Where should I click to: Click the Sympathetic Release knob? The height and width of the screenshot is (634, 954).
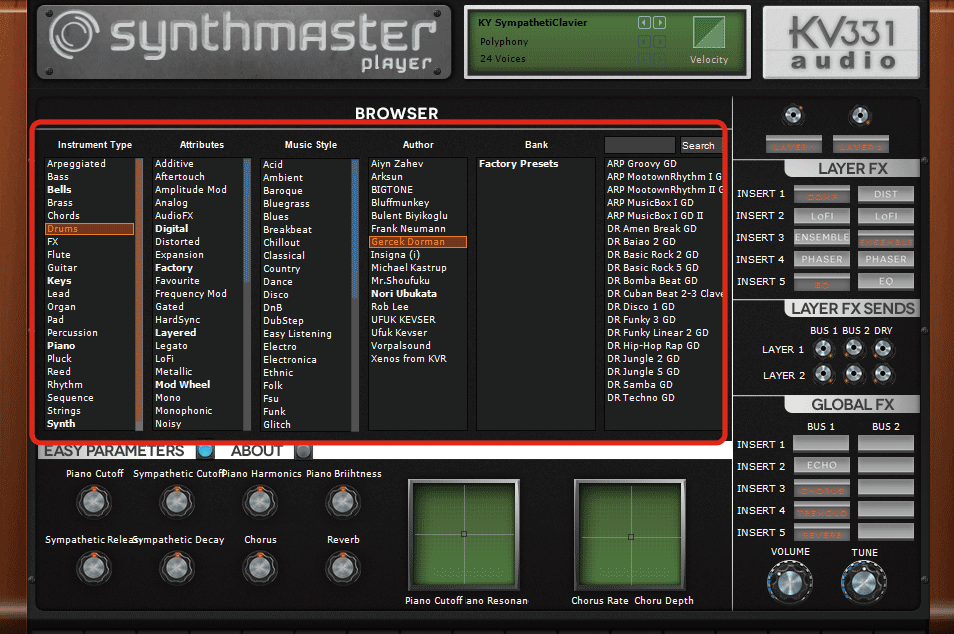94,568
